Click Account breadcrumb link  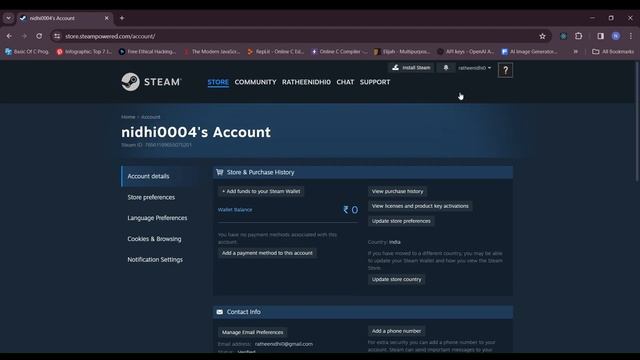click(151, 117)
